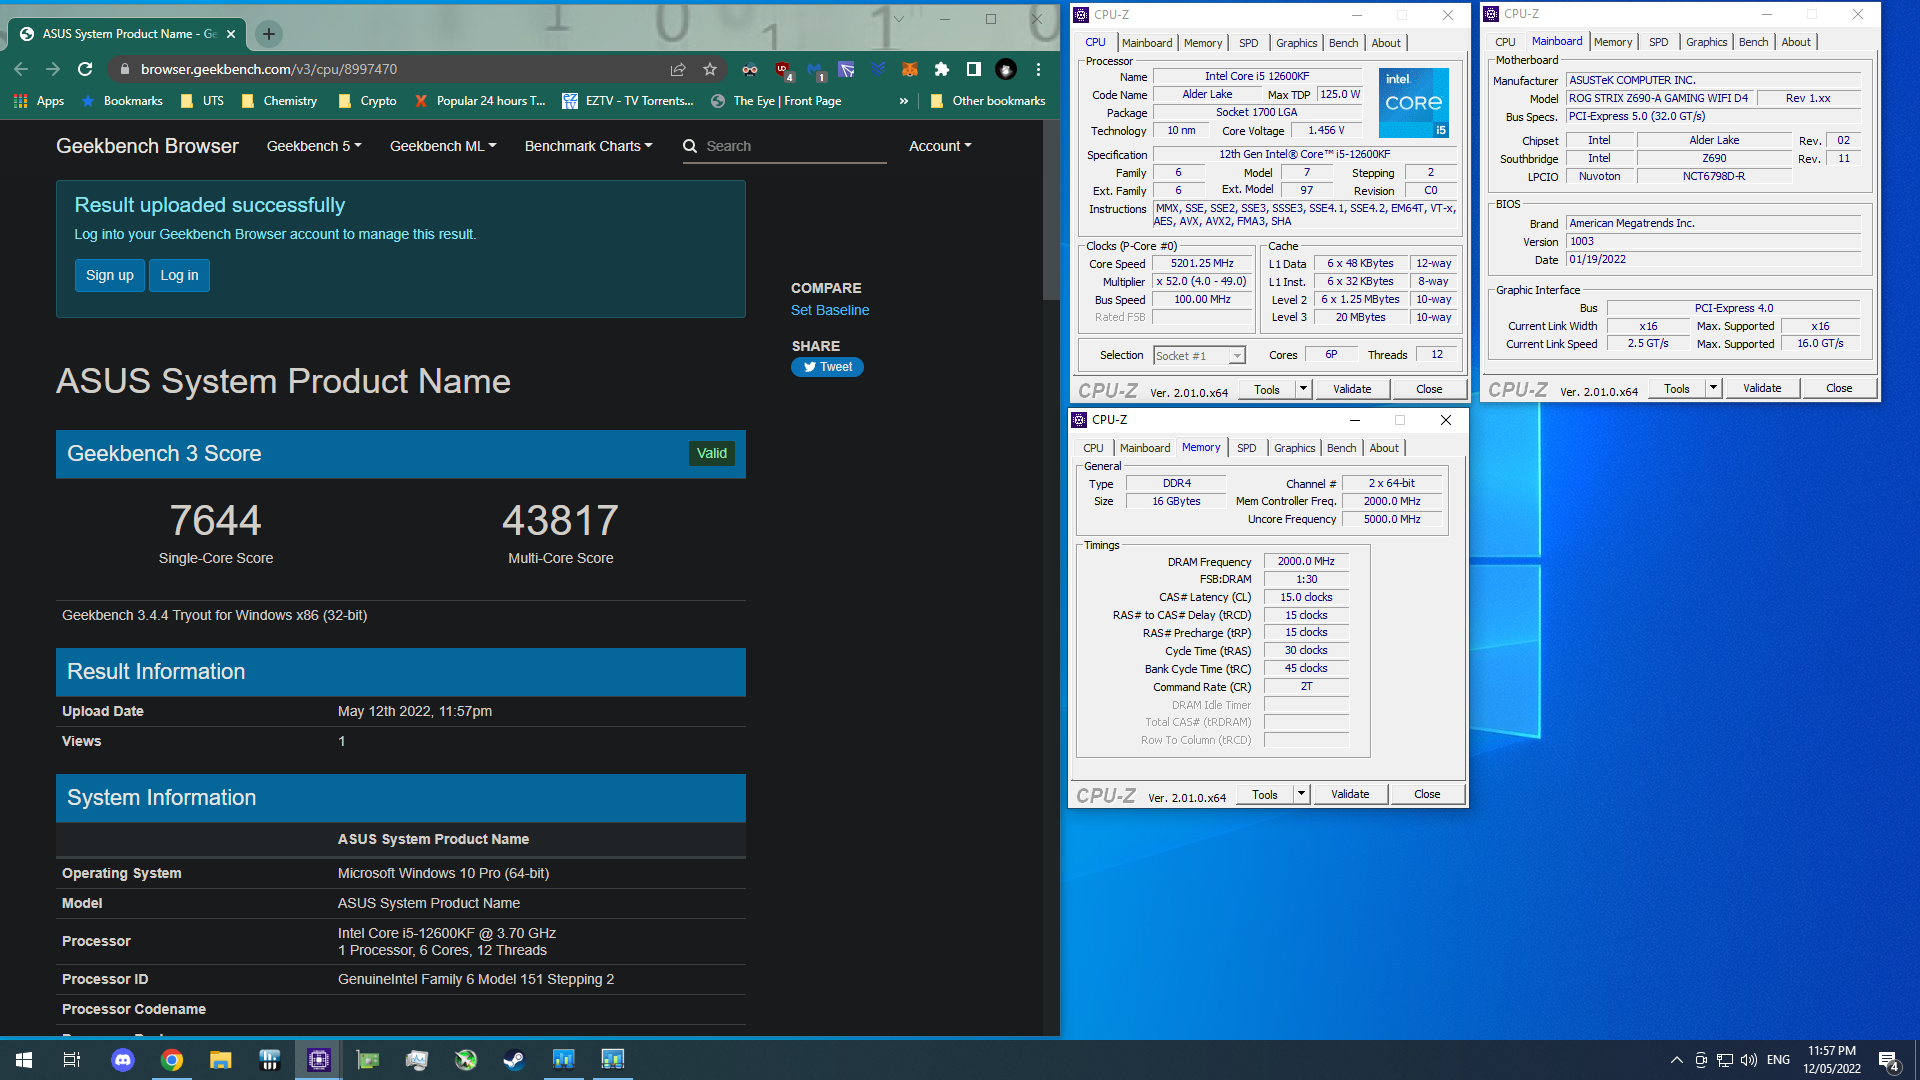Open a new browser tab
This screenshot has width=1920, height=1080.
coord(268,34)
